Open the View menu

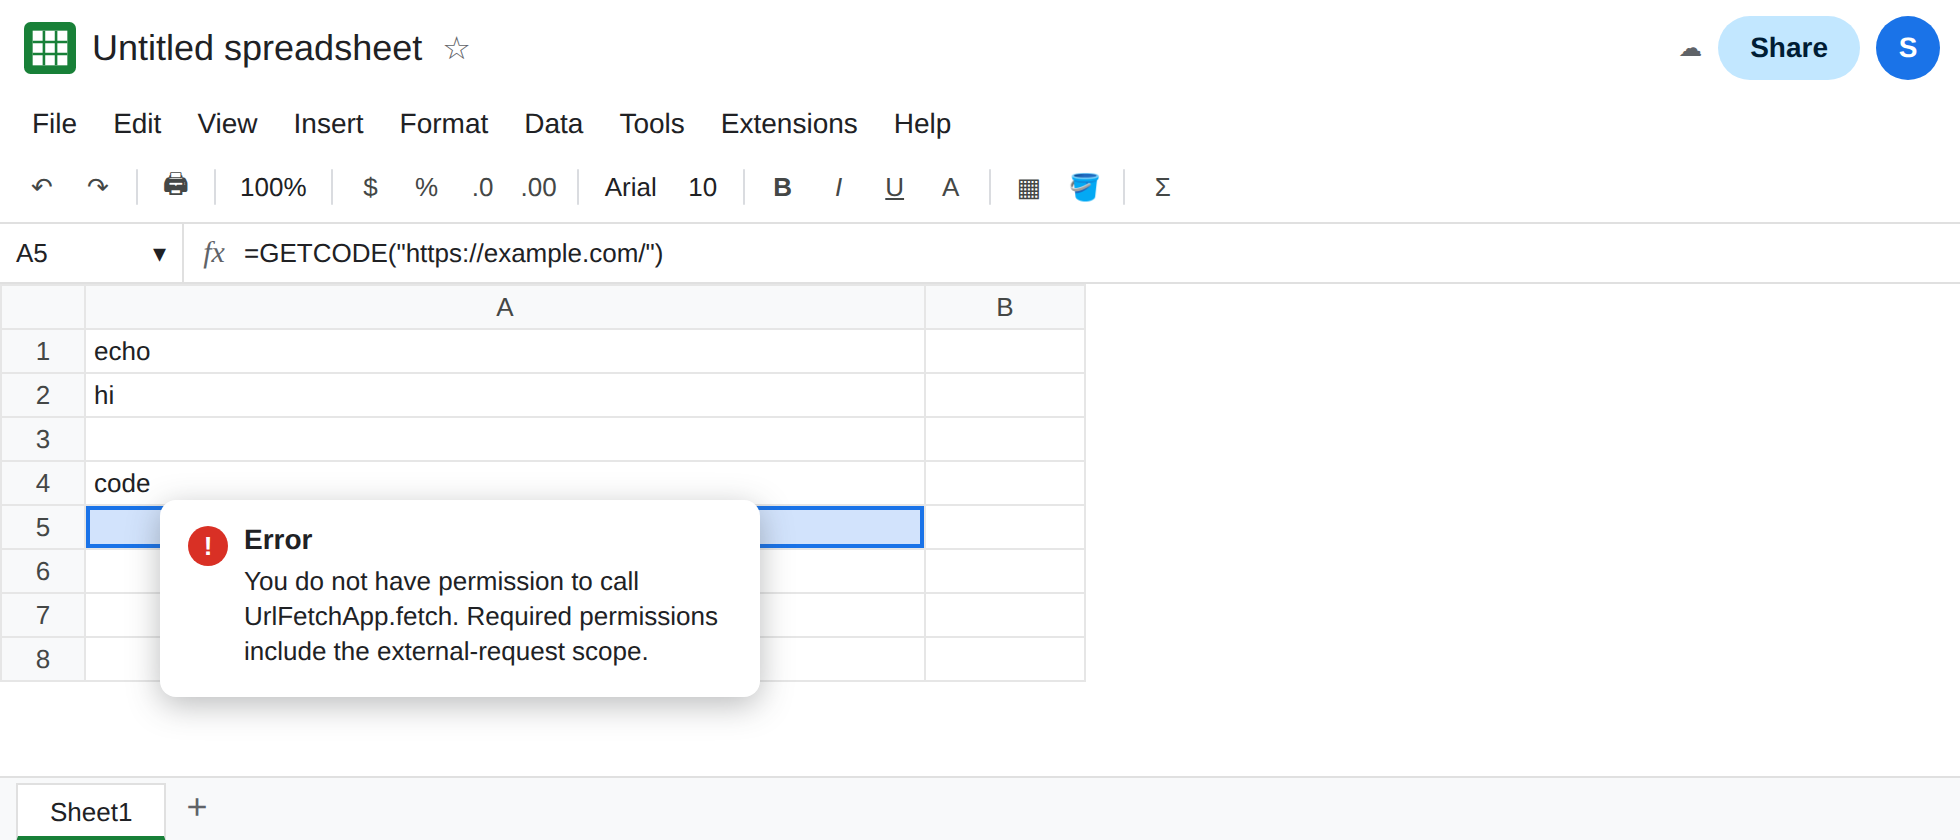pos(227,123)
